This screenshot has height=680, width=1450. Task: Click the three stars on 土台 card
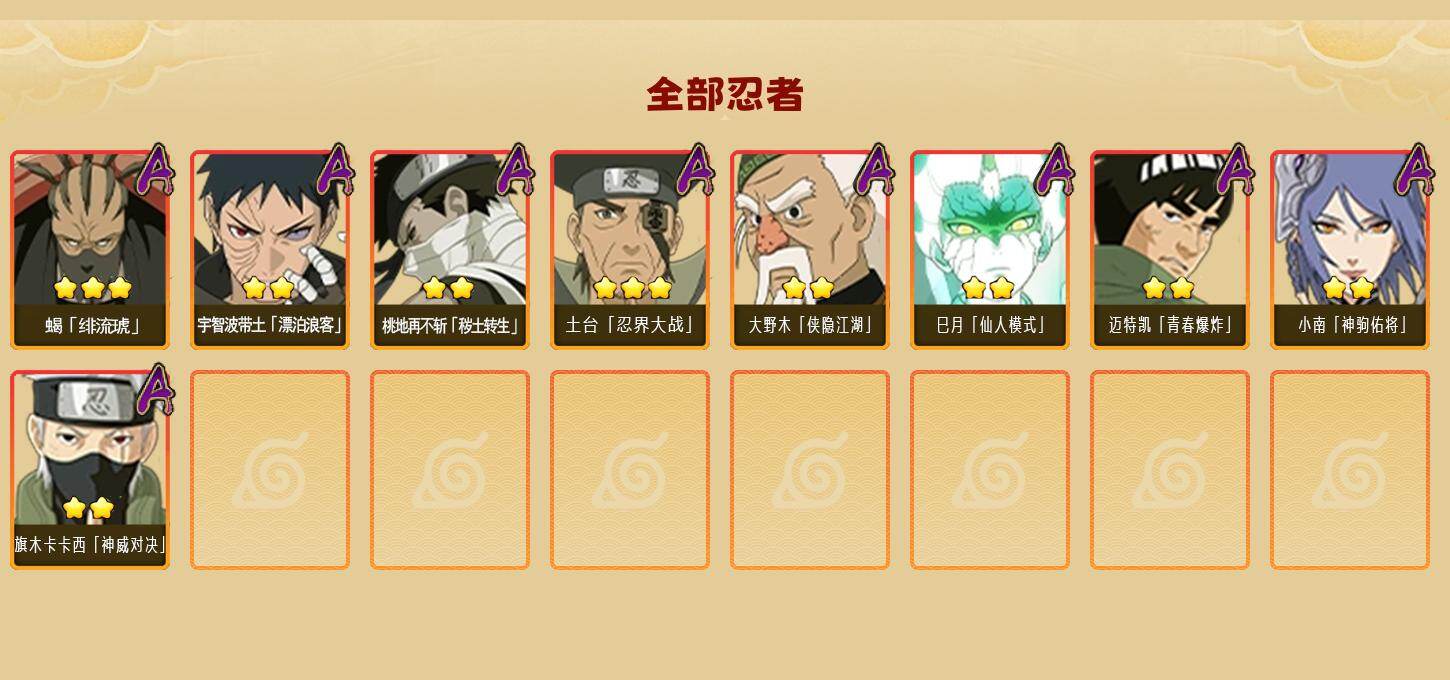tap(632, 288)
